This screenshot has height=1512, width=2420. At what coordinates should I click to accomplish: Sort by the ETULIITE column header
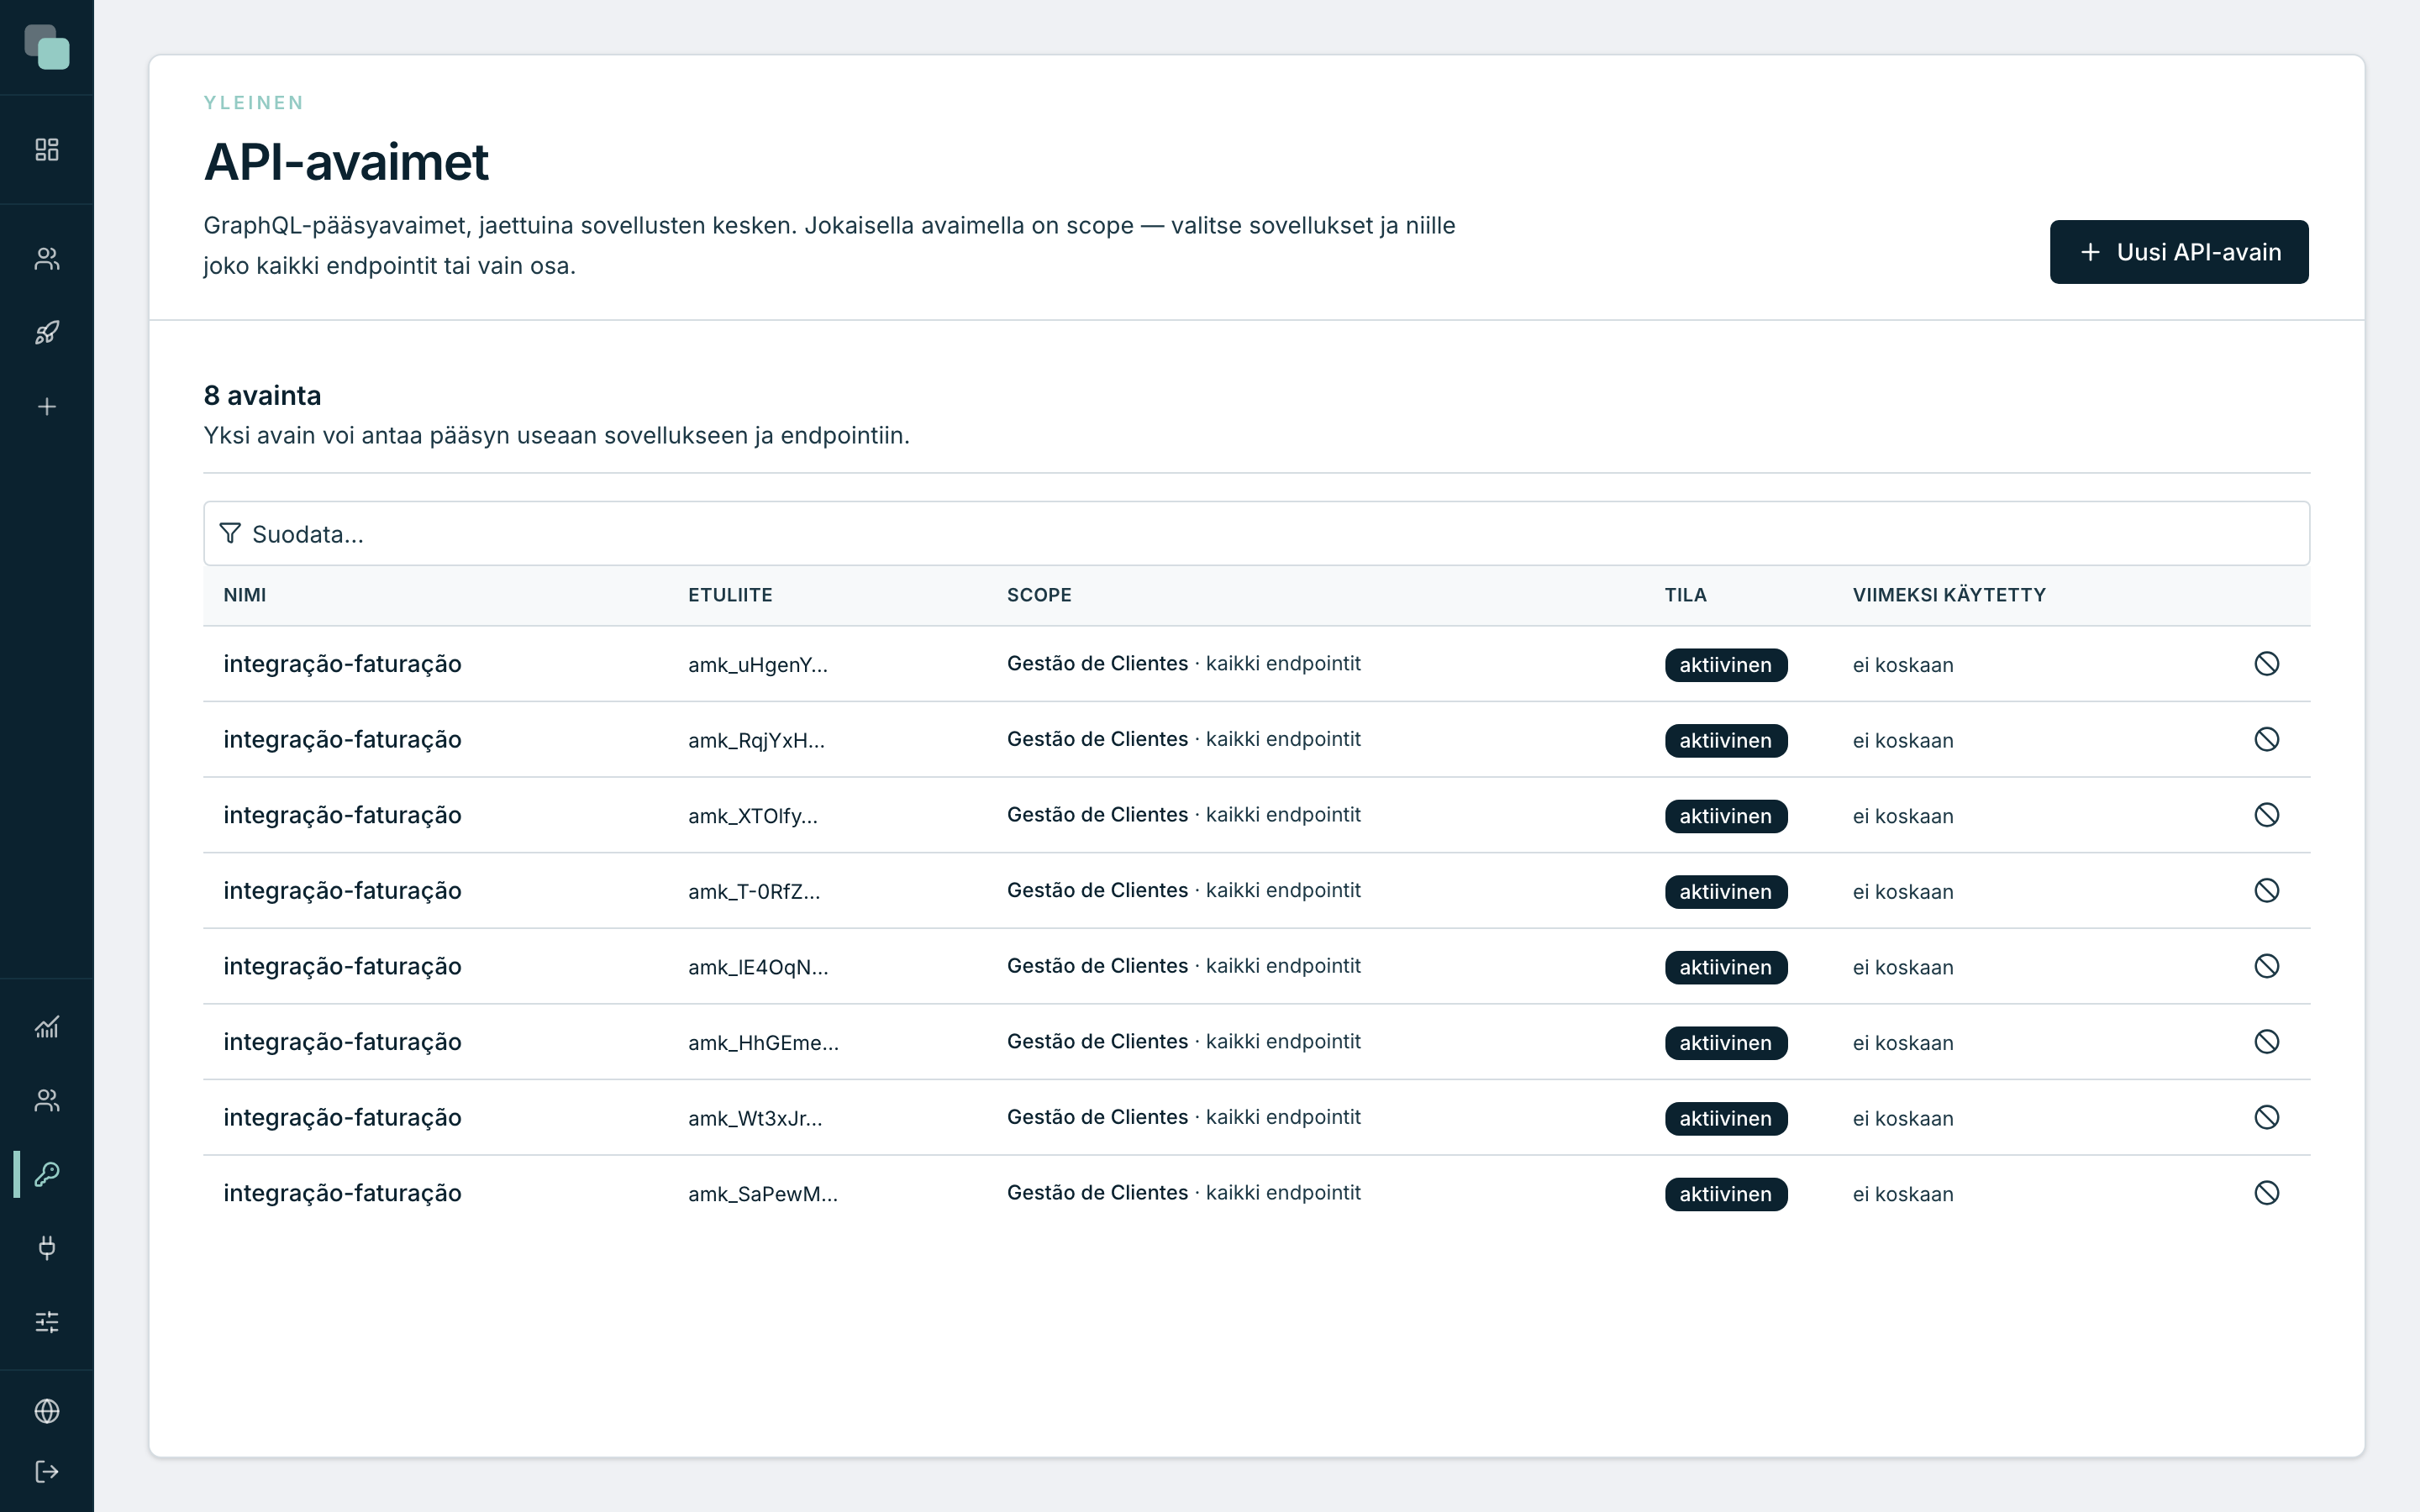point(730,595)
